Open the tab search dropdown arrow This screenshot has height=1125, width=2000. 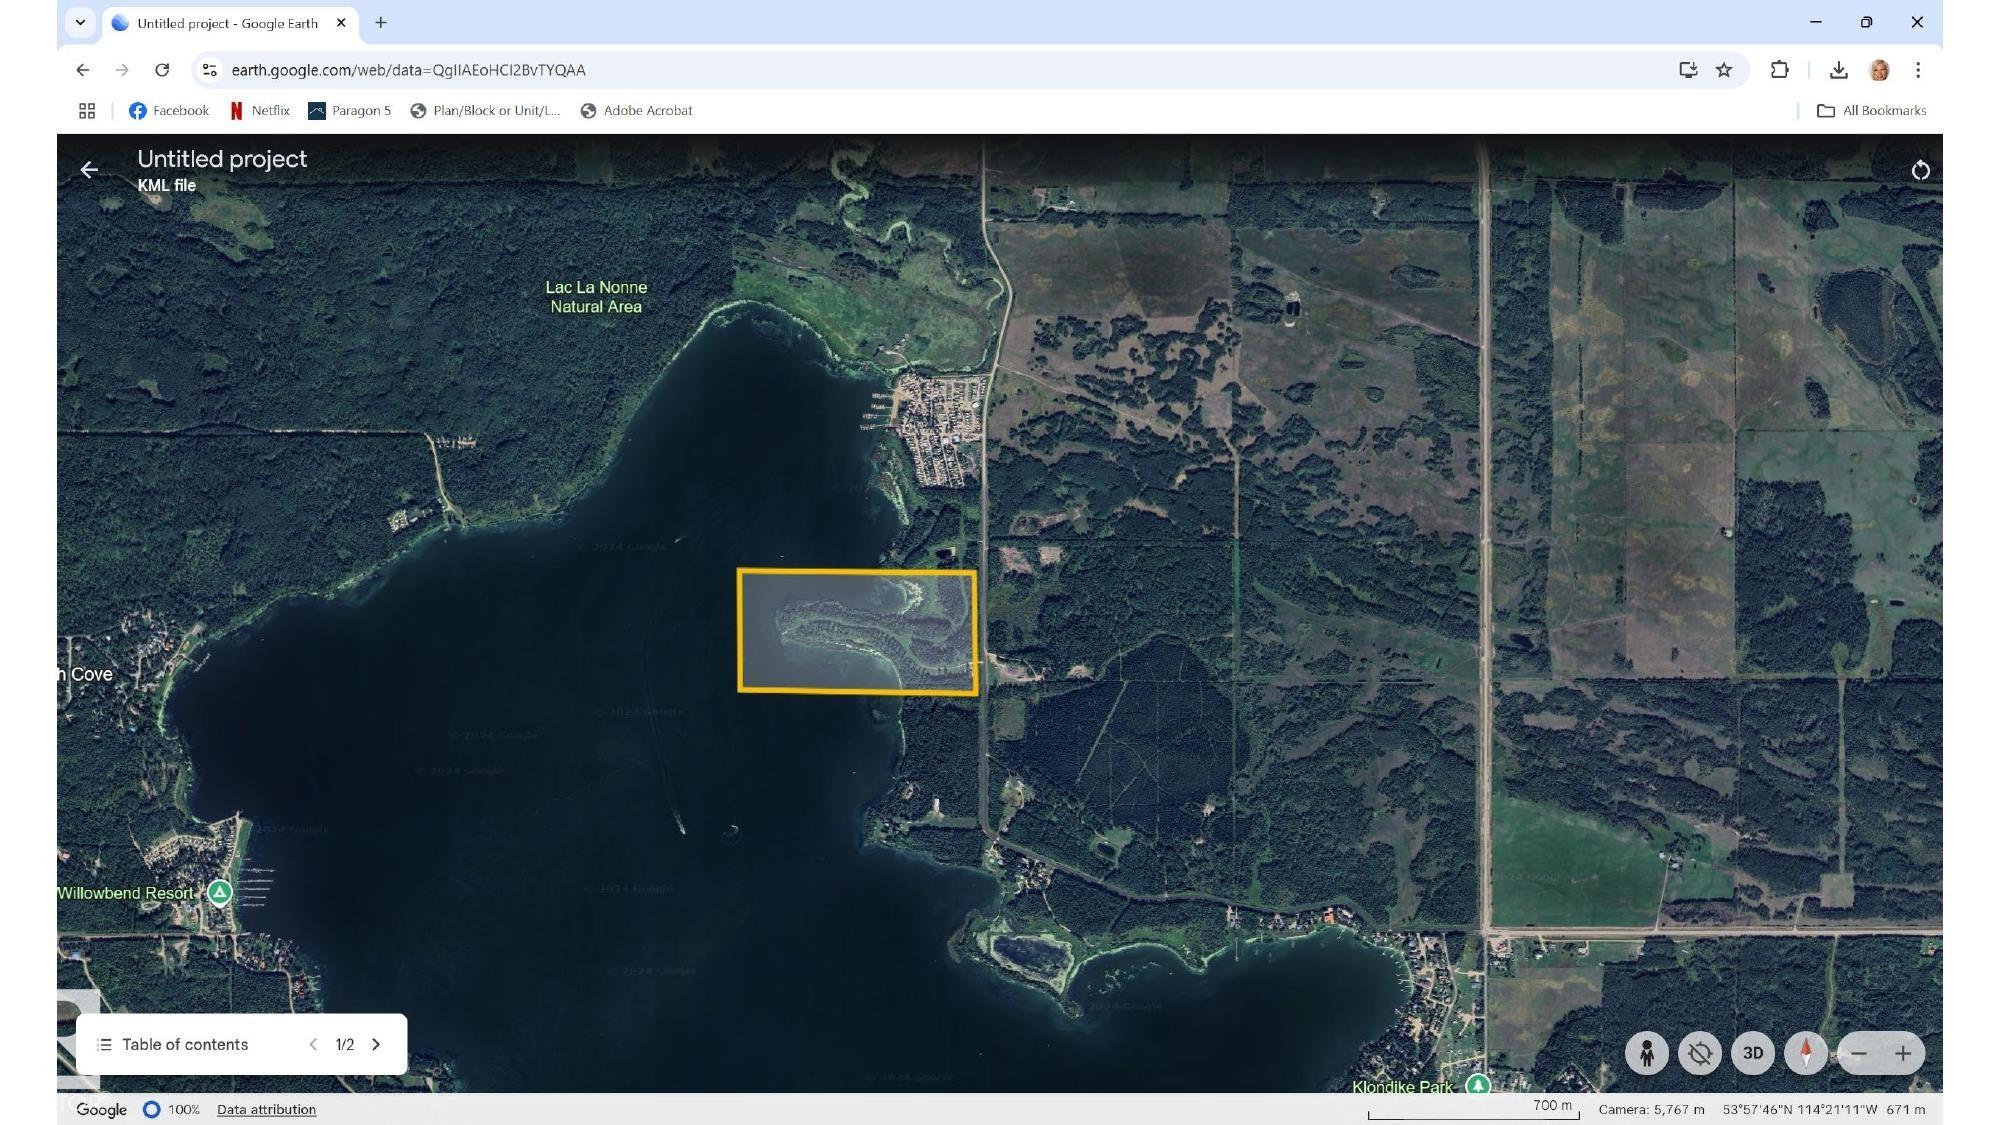(80, 22)
